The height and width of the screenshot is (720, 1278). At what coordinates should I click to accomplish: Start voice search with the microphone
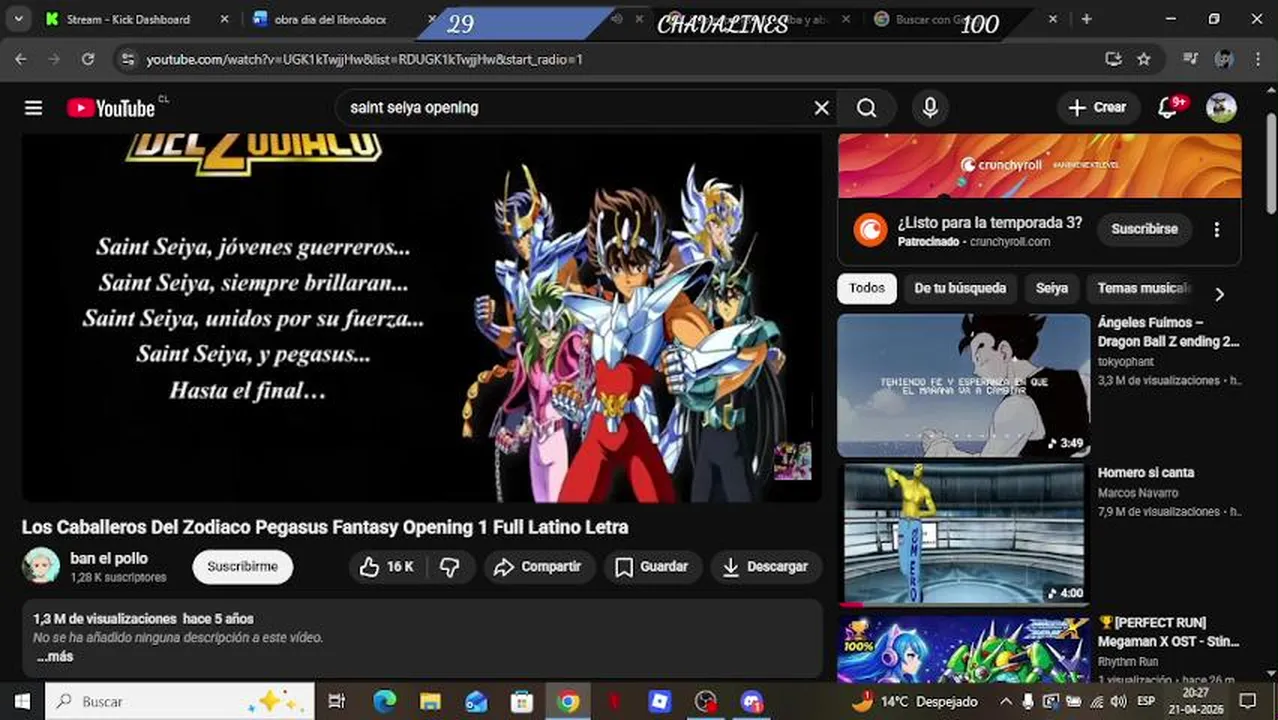pyautogui.click(x=930, y=108)
